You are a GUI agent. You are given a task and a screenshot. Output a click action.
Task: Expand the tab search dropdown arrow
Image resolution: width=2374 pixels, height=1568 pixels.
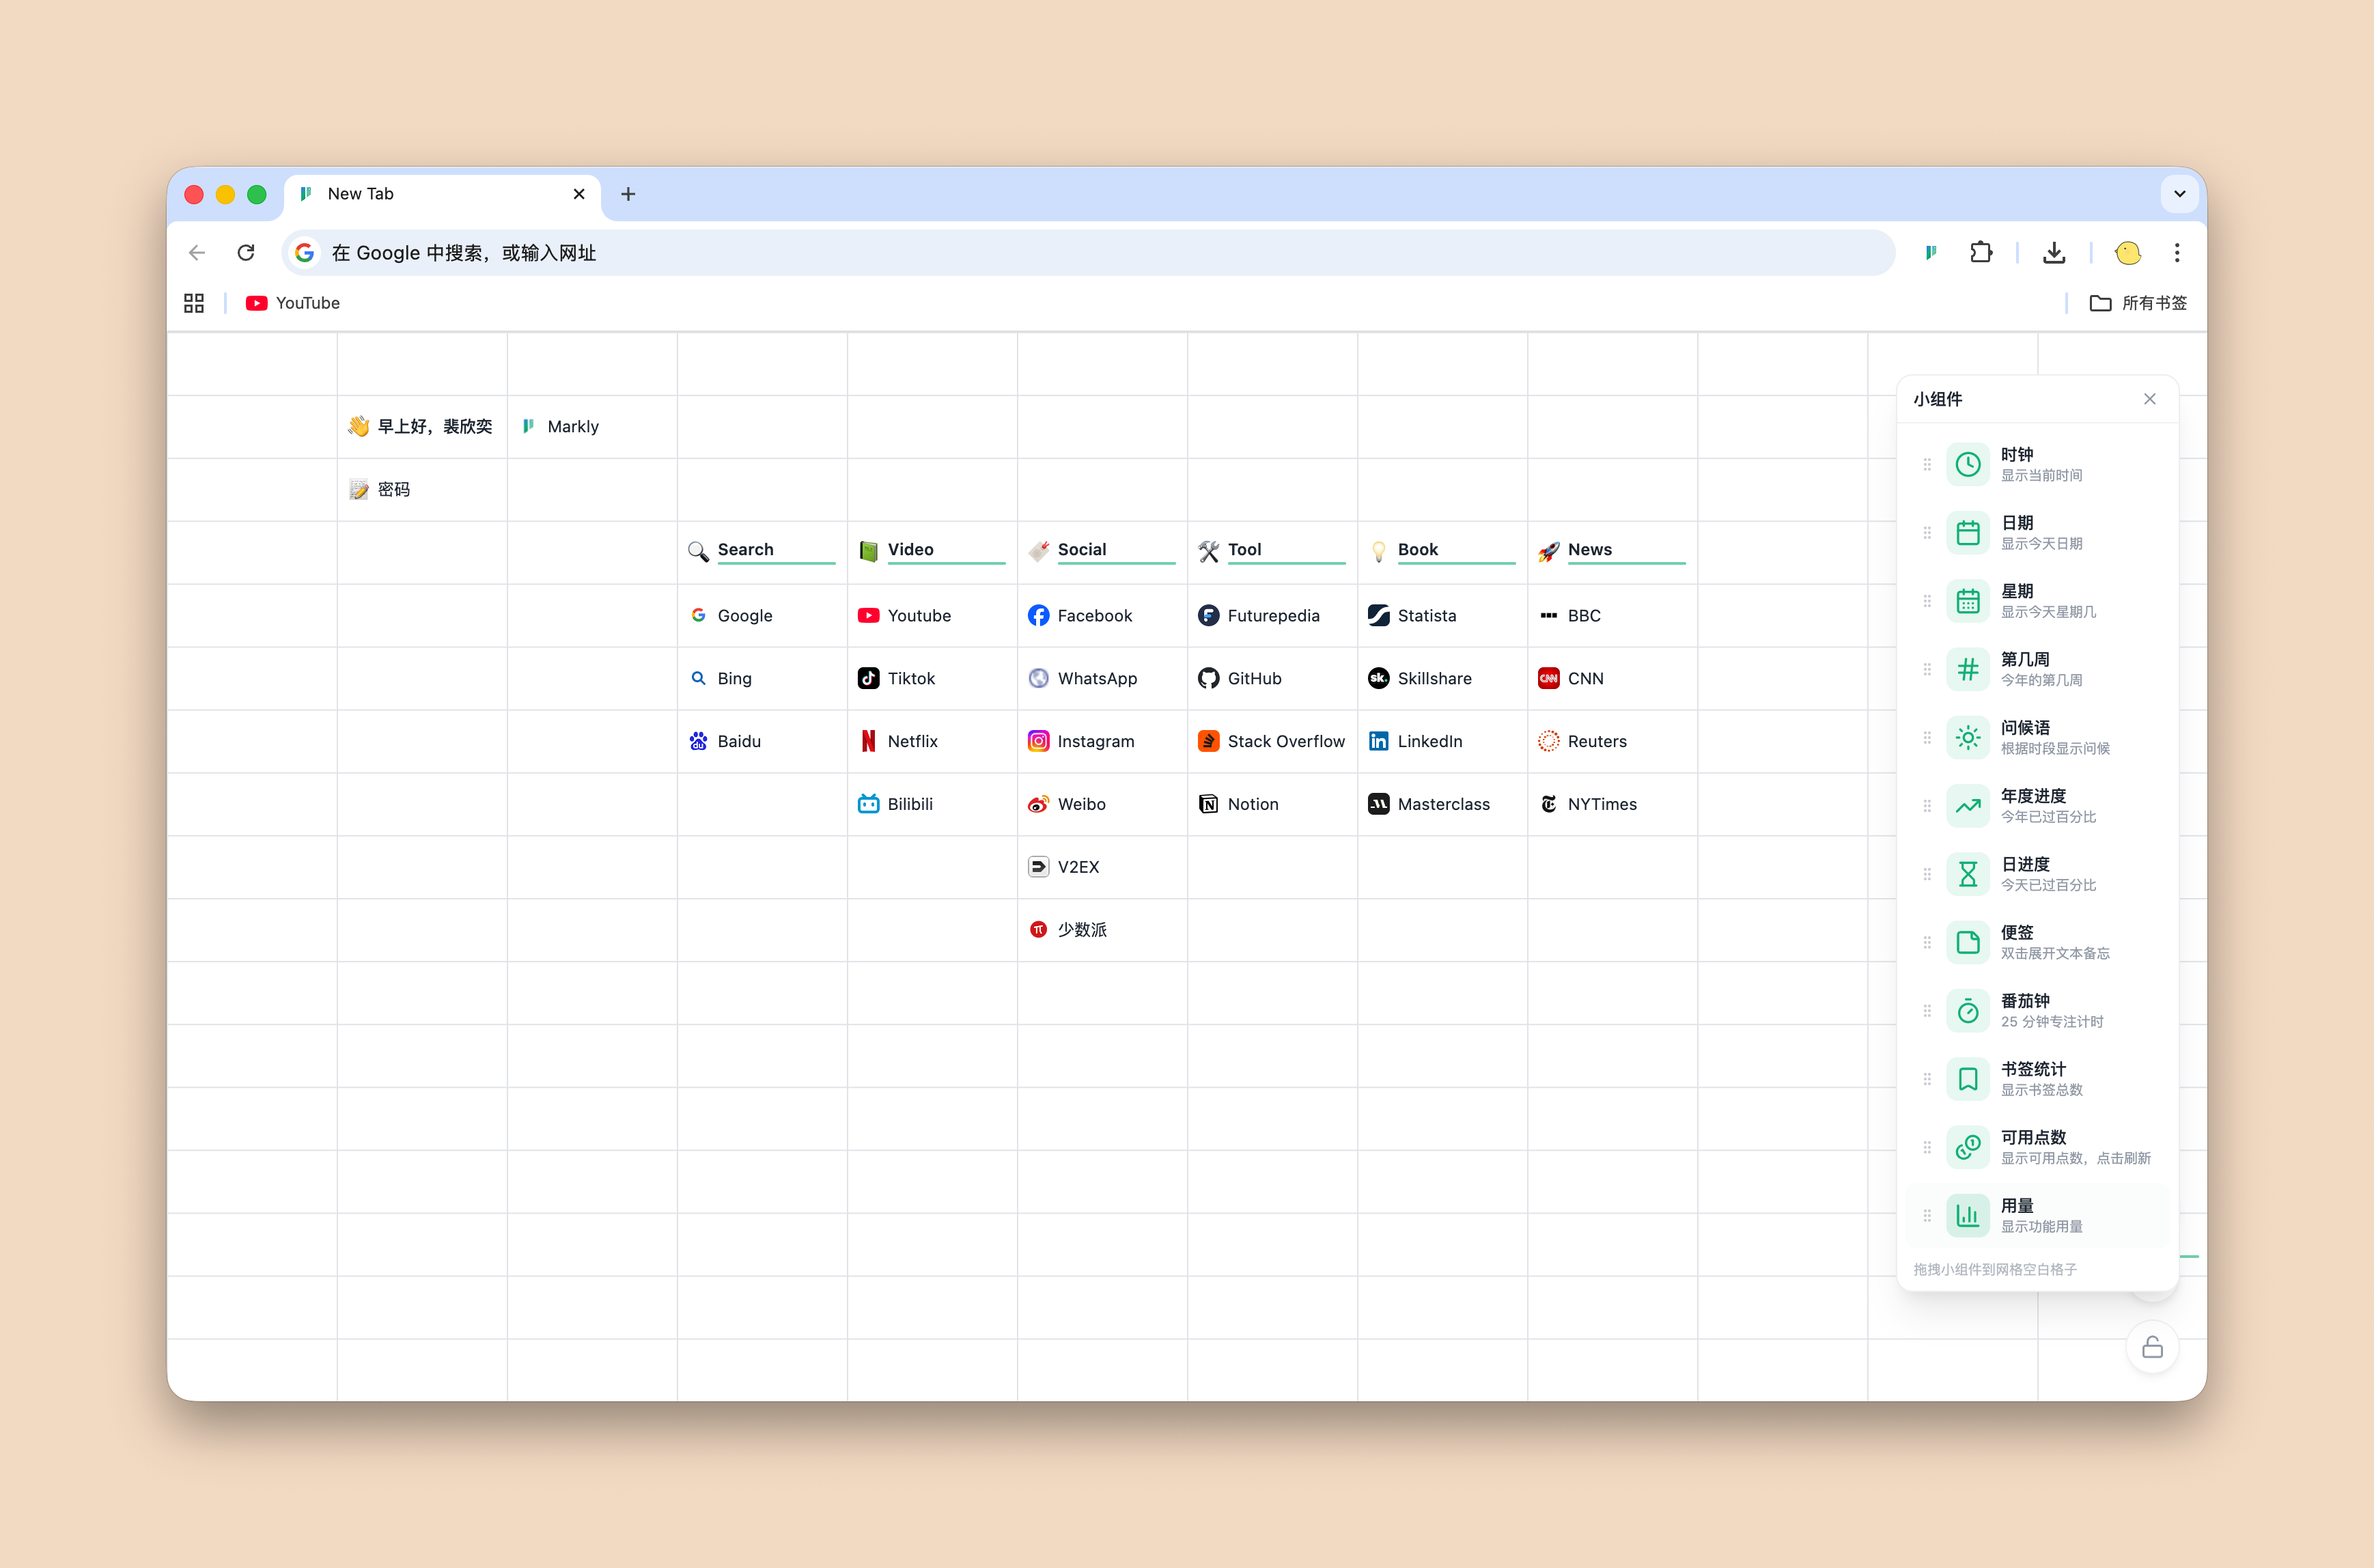[2179, 194]
